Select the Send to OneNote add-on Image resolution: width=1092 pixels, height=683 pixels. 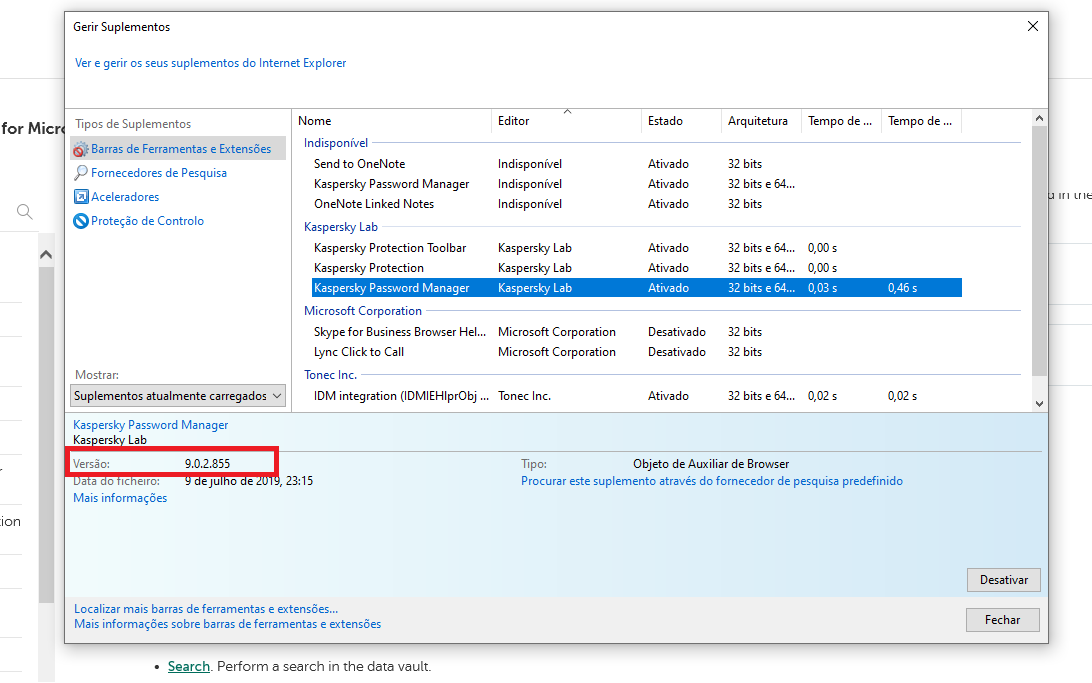pos(359,164)
